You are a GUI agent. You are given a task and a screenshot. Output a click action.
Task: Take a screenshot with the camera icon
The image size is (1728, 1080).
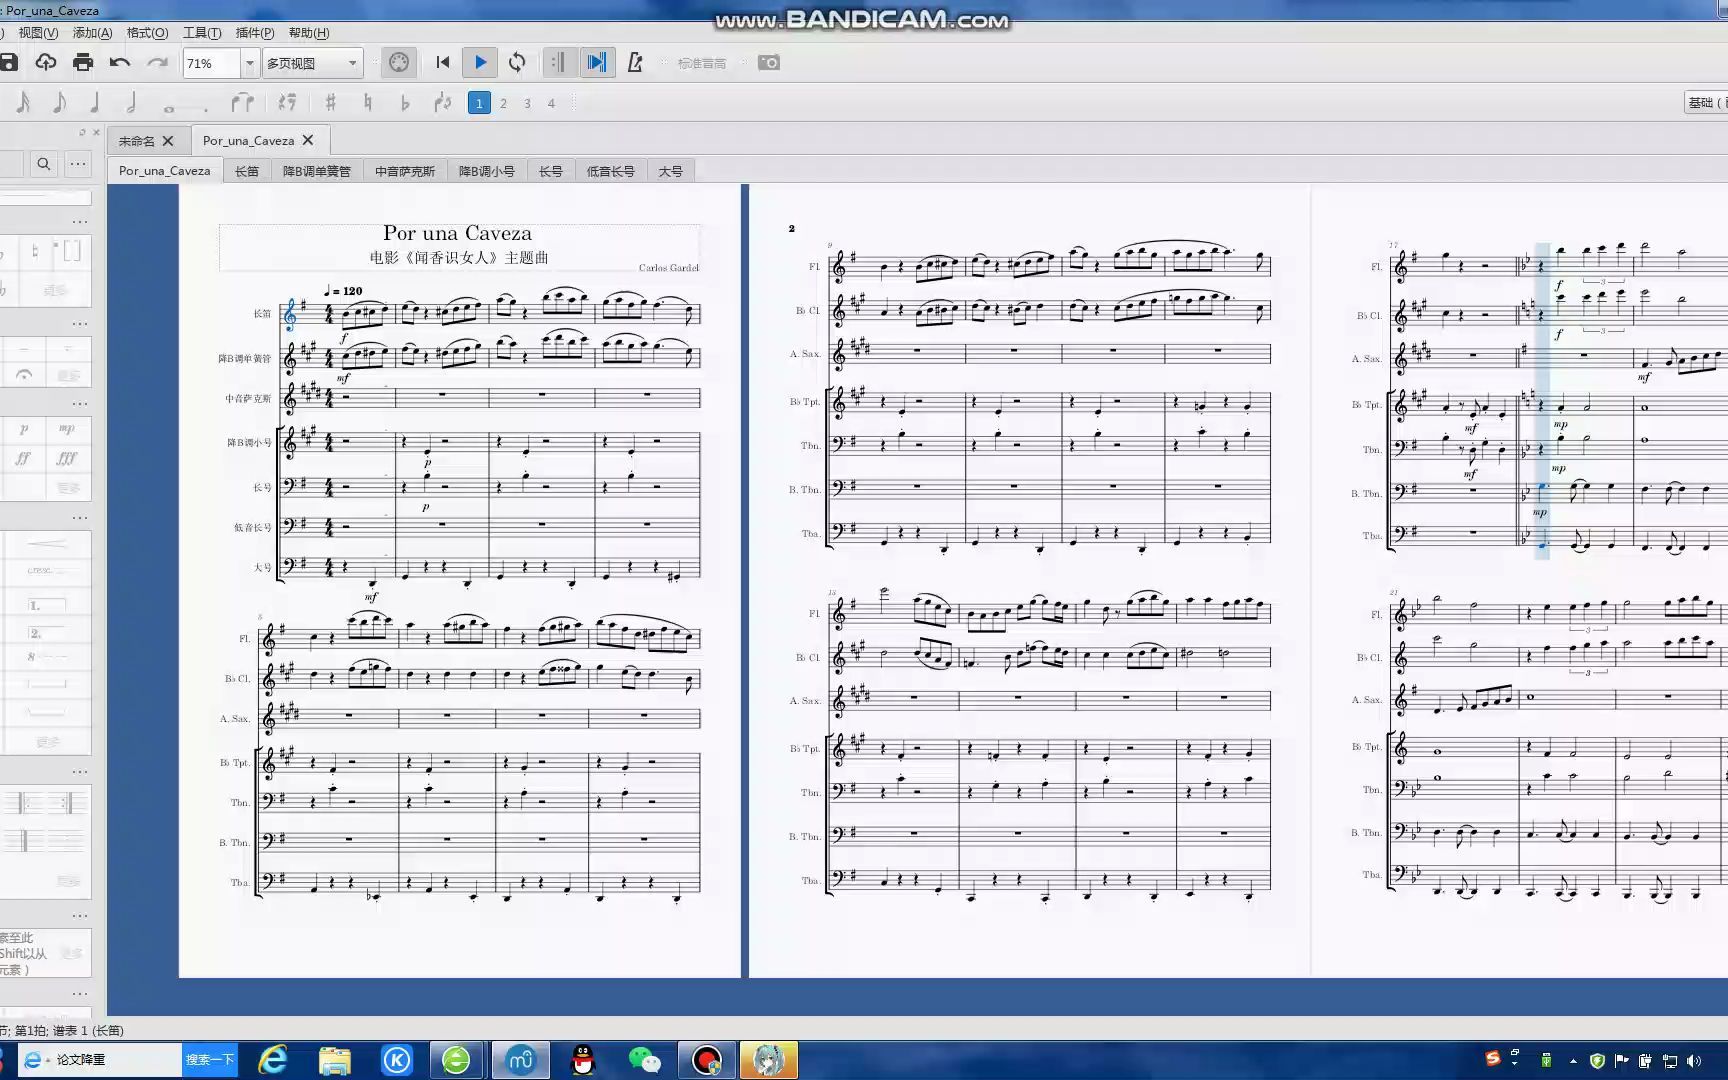769,62
